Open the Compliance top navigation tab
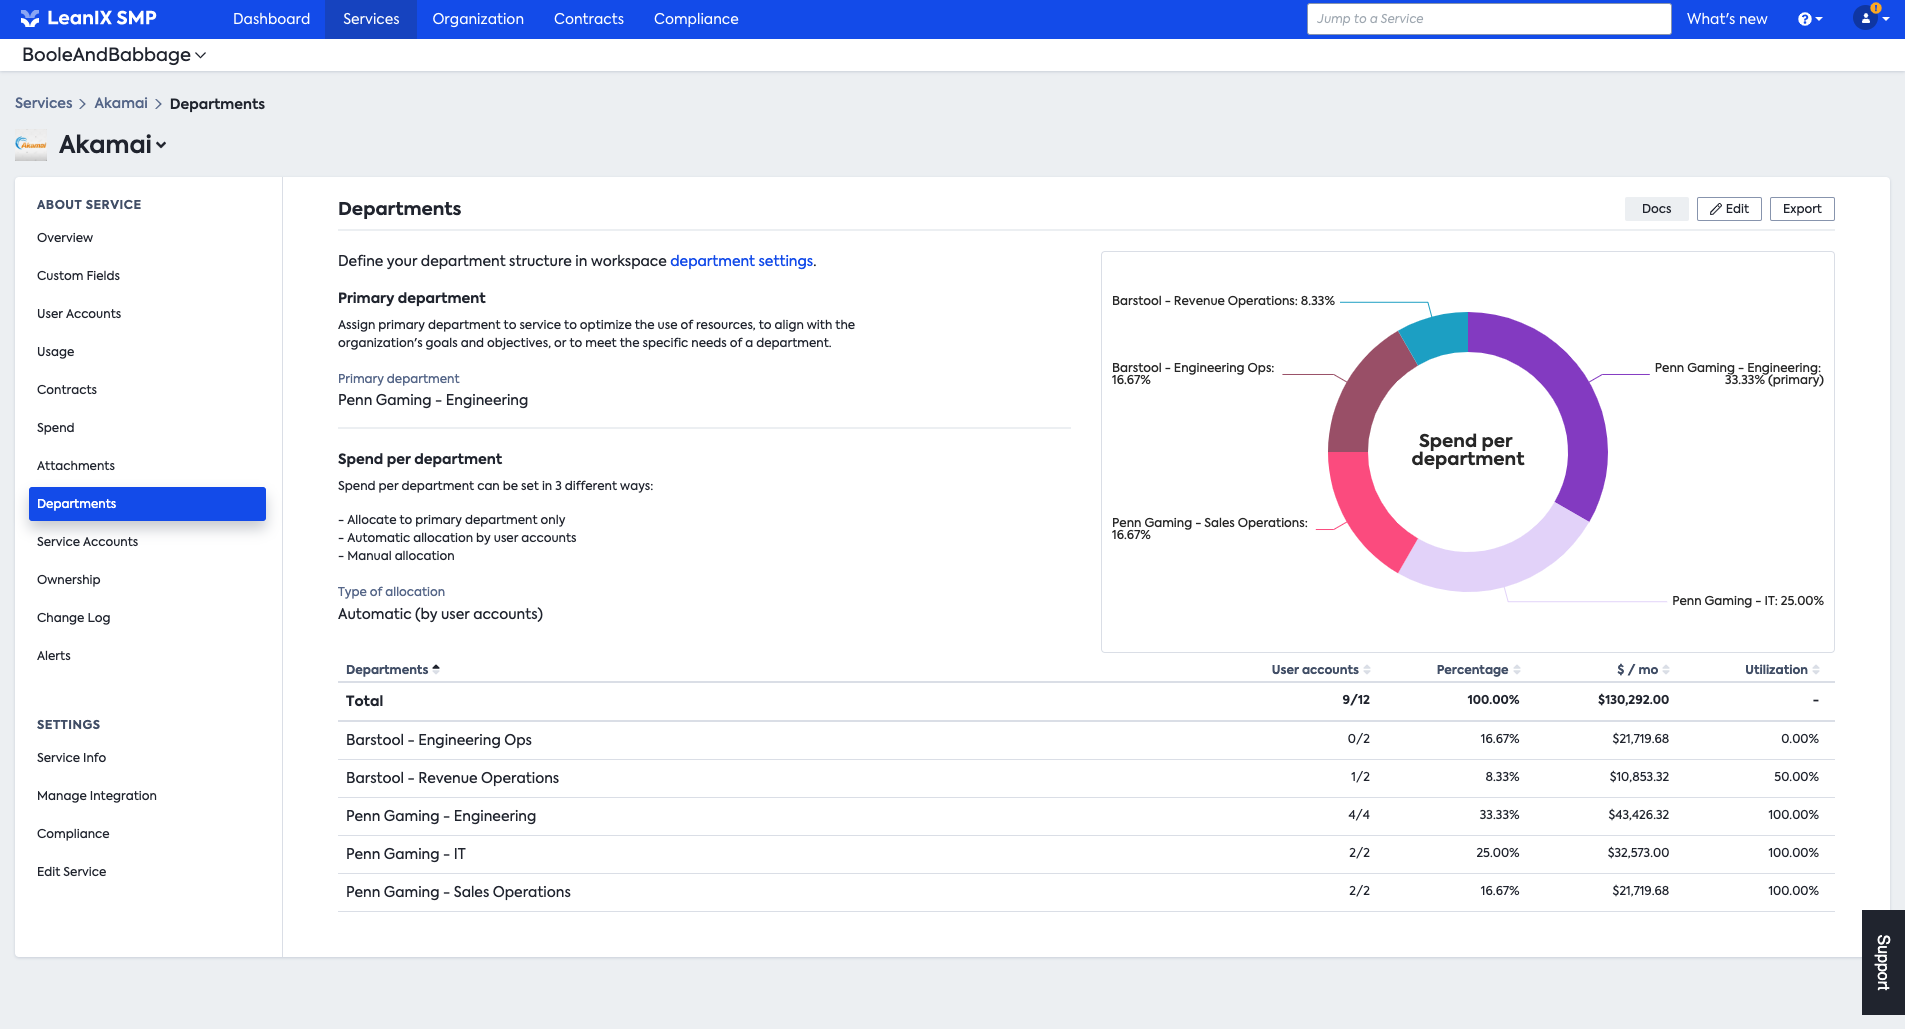The width and height of the screenshot is (1905, 1029). [x=696, y=19]
